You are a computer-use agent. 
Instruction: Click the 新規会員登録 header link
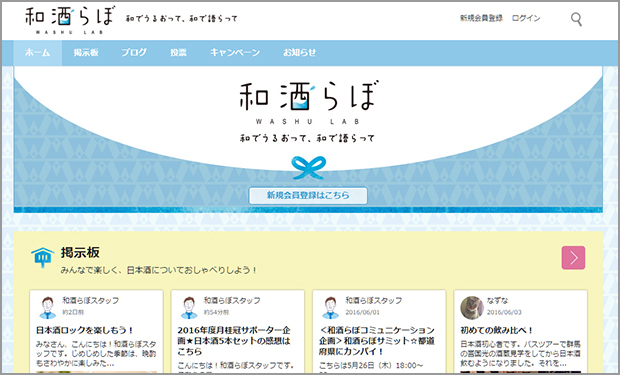tap(481, 18)
